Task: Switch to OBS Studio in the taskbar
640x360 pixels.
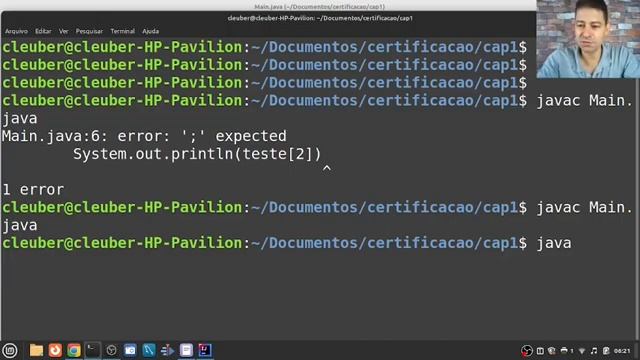Action: coord(111,350)
